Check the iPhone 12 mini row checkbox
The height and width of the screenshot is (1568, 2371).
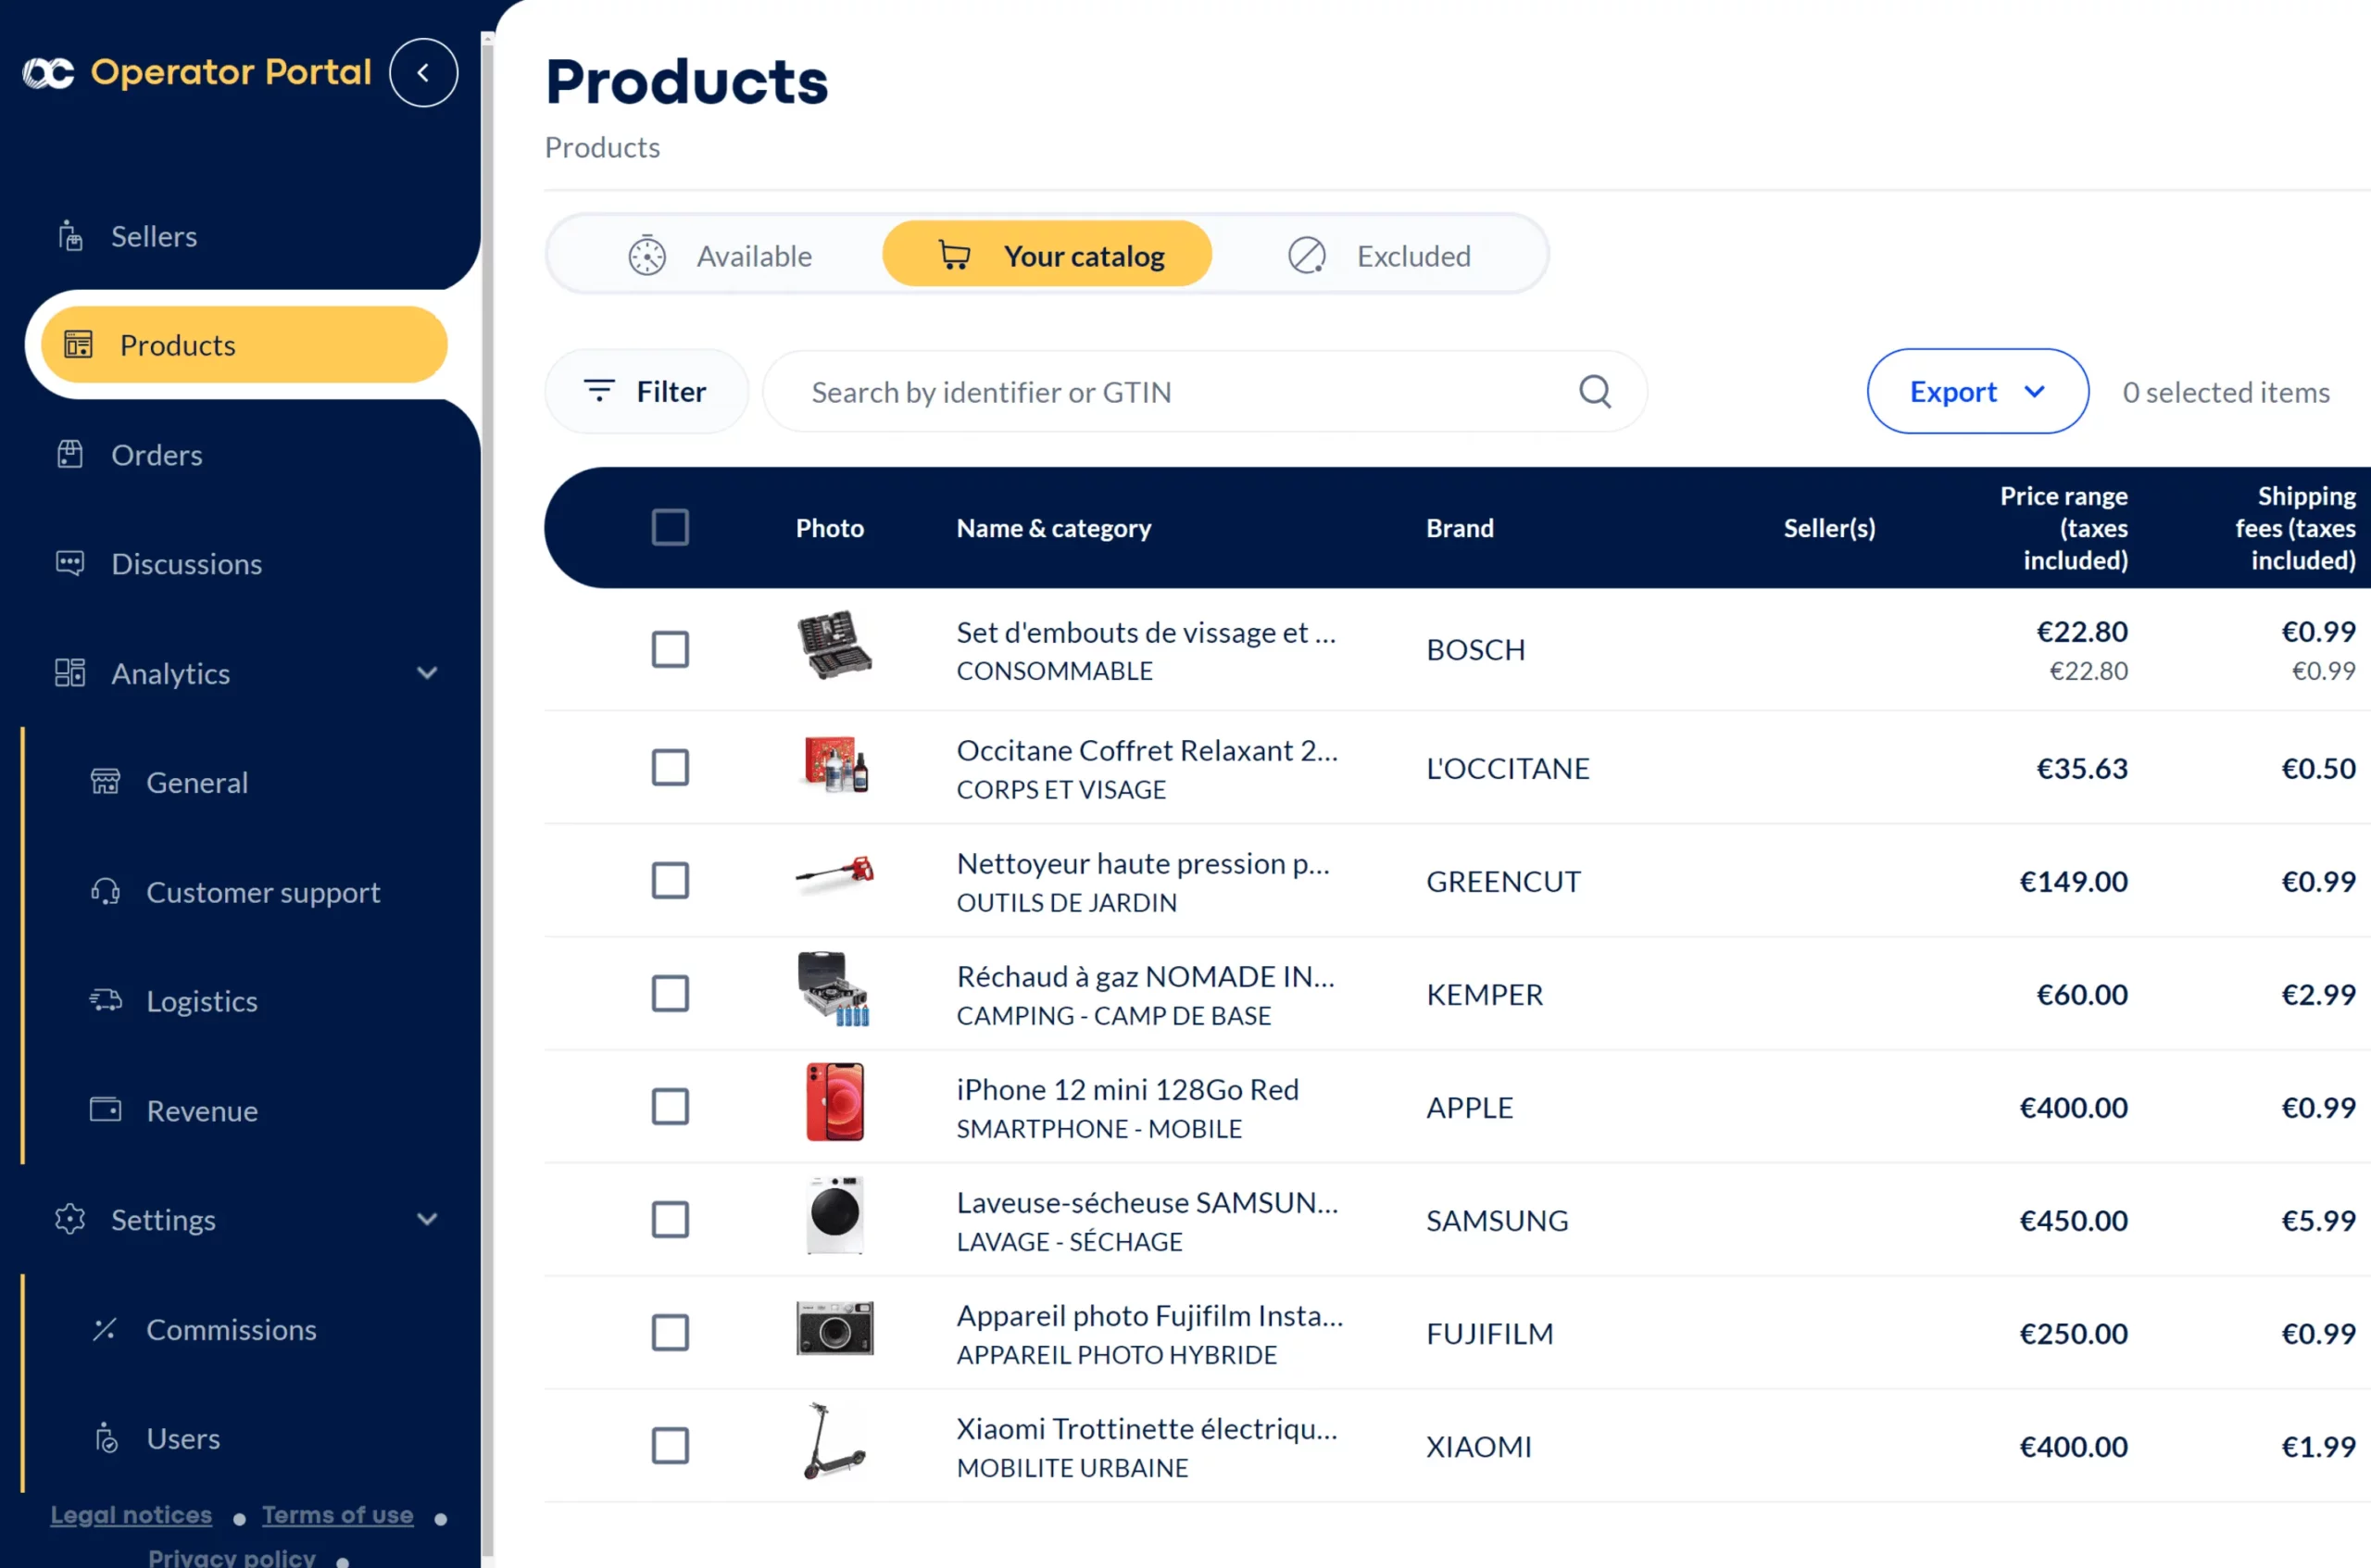coord(670,1106)
